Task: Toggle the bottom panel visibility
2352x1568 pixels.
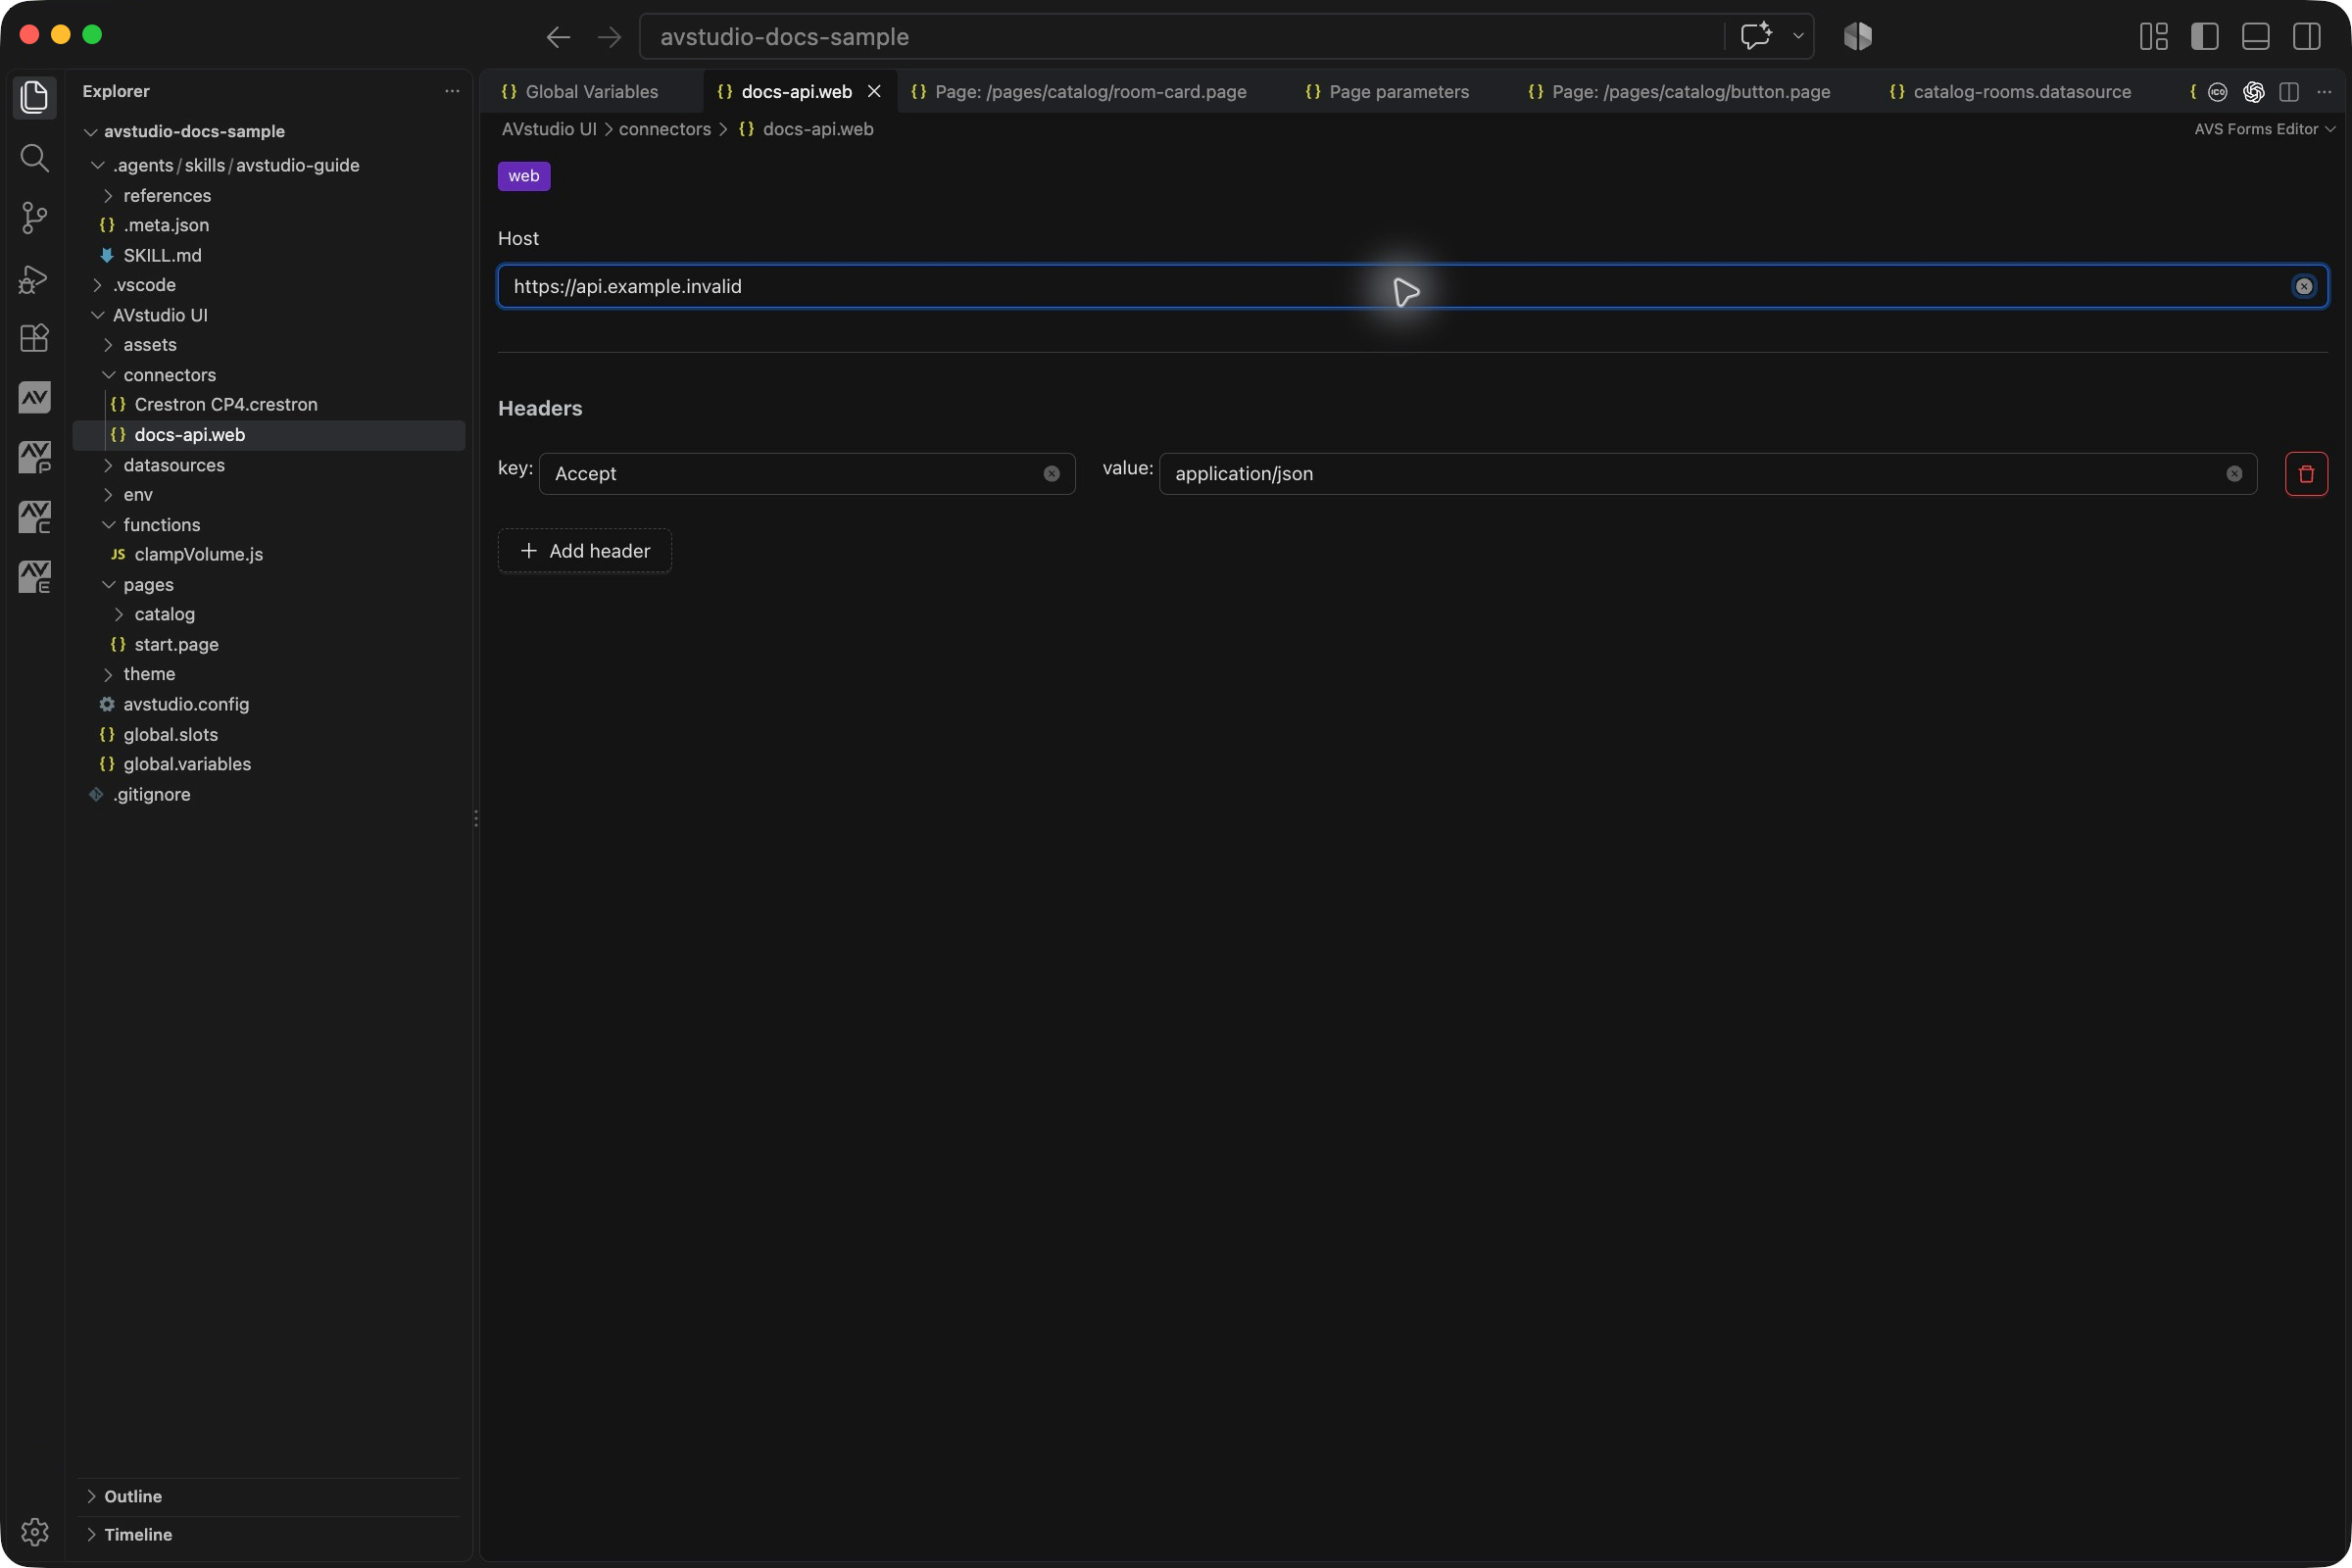Action: [2255, 37]
